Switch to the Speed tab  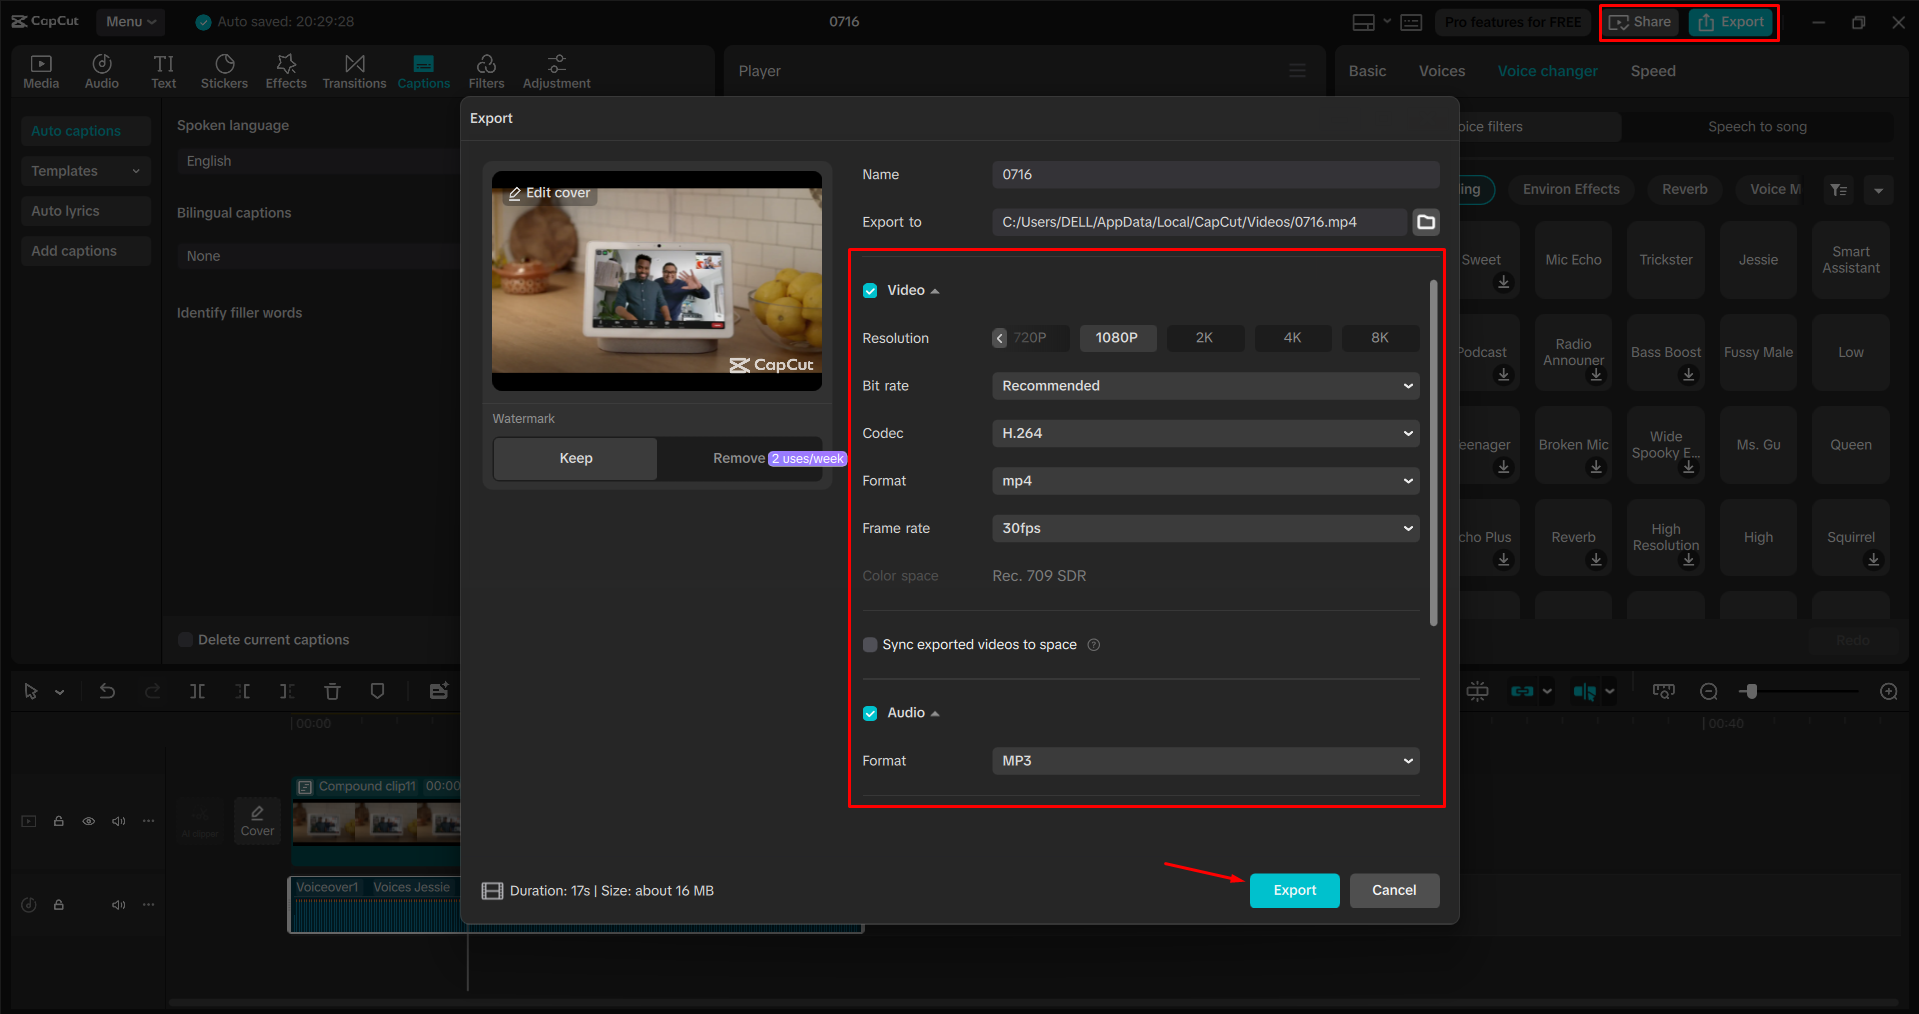1652,71
